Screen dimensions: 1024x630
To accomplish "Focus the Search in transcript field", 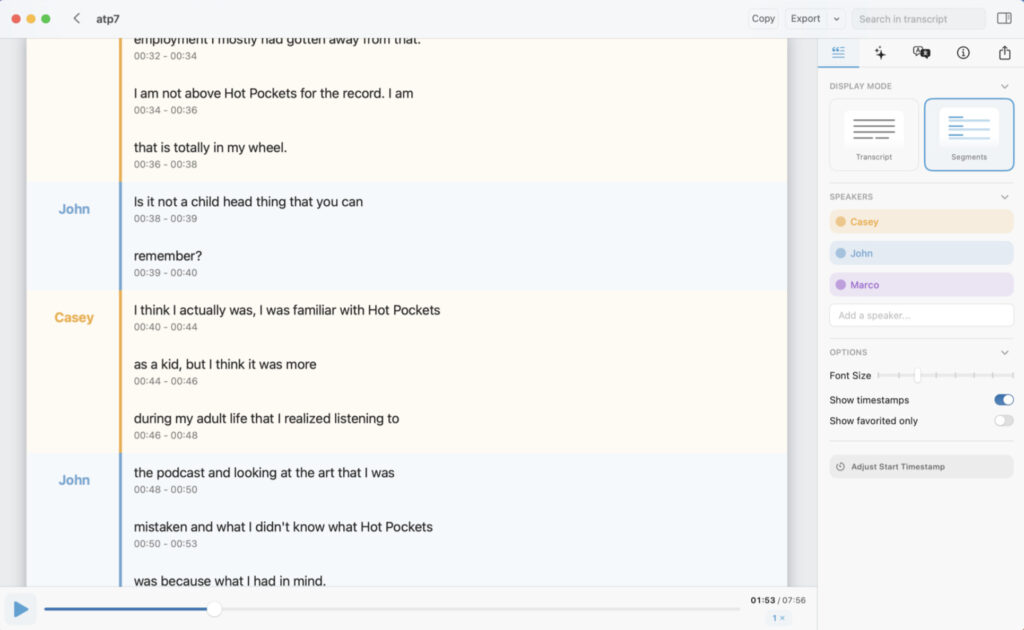I will click(918, 19).
